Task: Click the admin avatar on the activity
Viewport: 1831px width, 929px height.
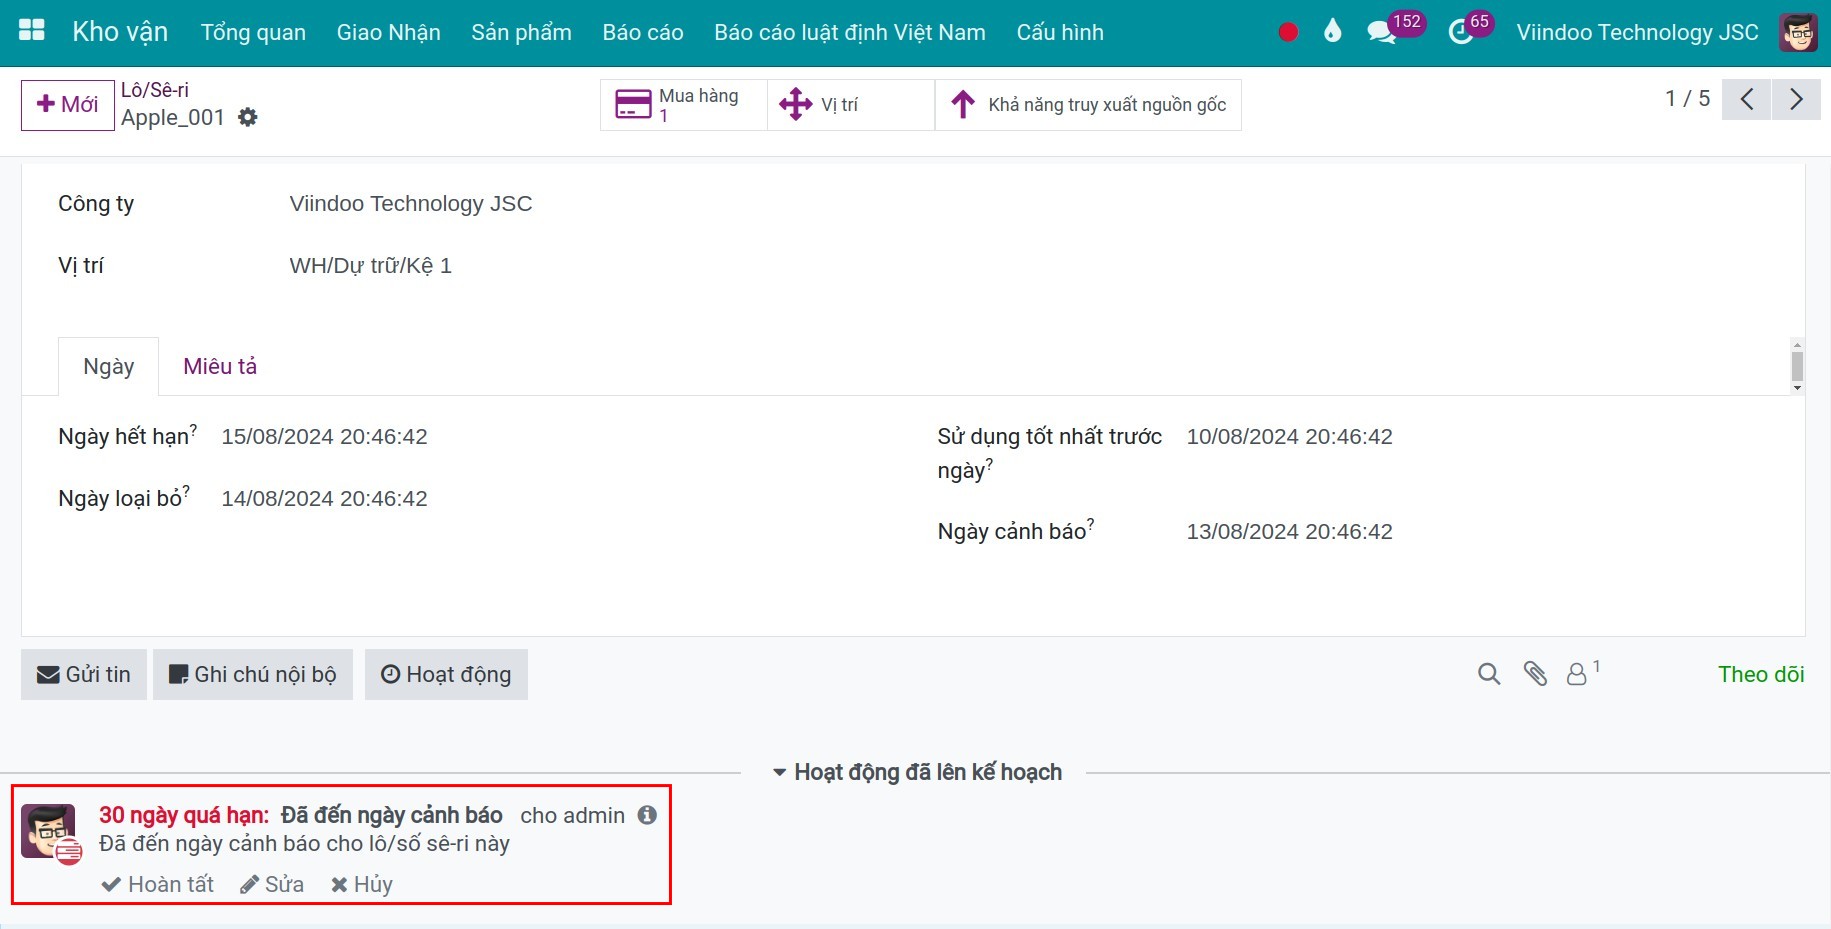Action: pyautogui.click(x=48, y=831)
